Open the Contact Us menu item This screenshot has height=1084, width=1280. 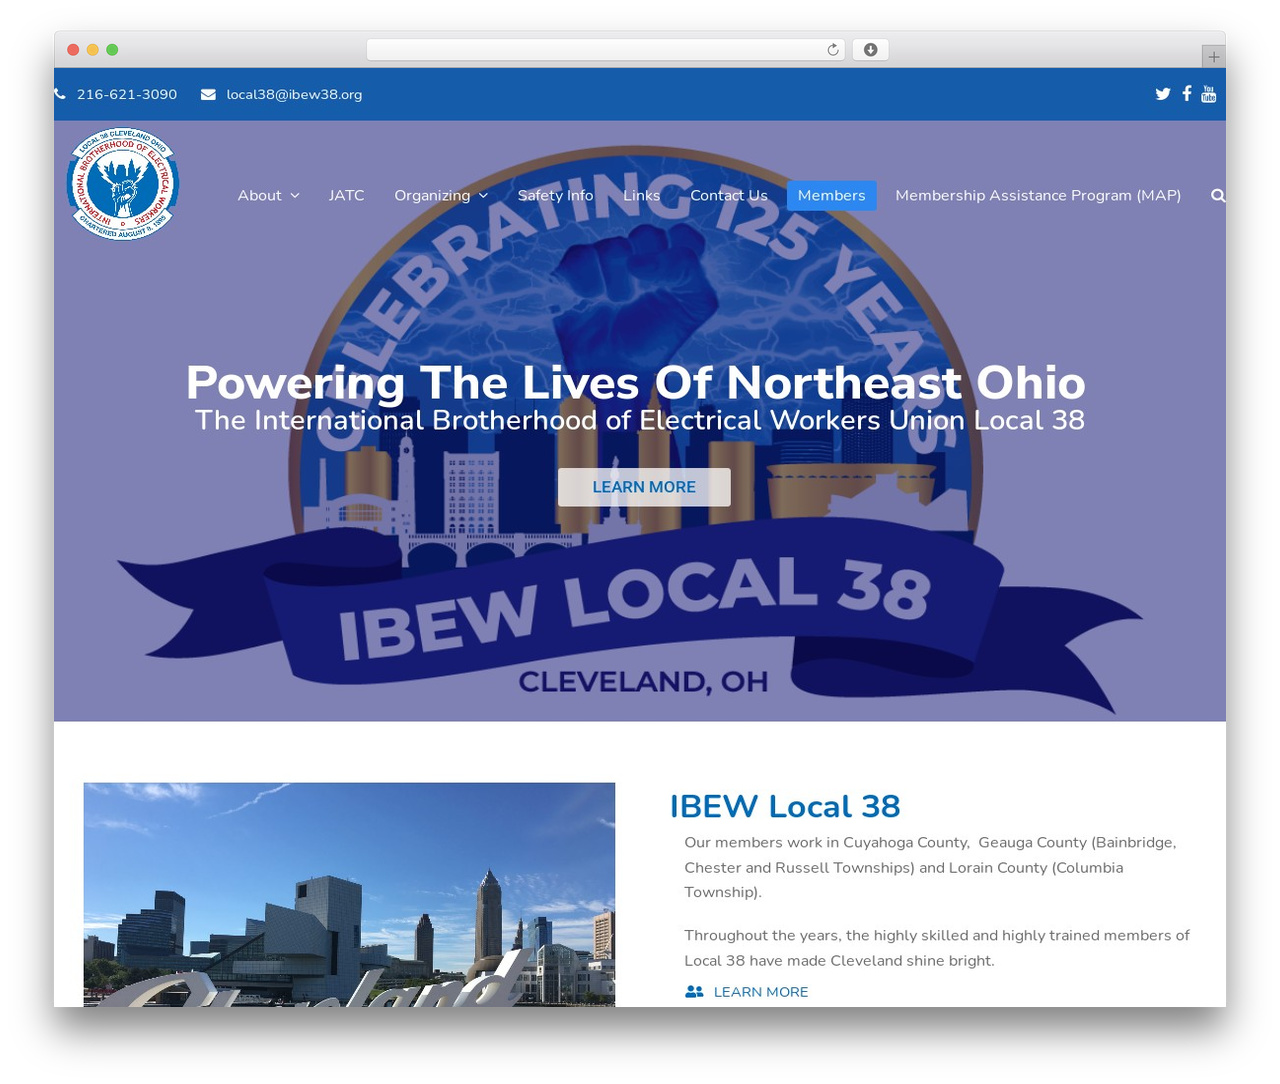[x=729, y=196]
